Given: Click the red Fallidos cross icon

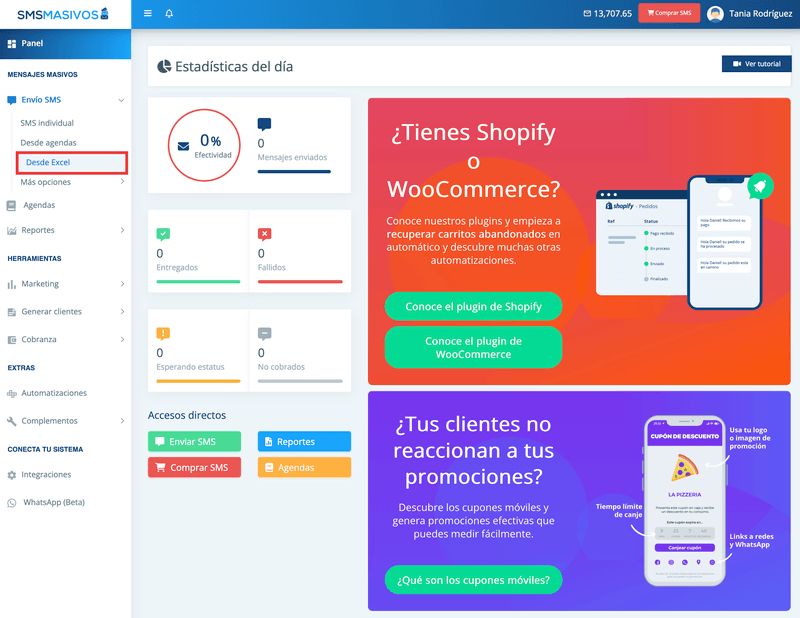Looking at the screenshot, I should pos(264,234).
